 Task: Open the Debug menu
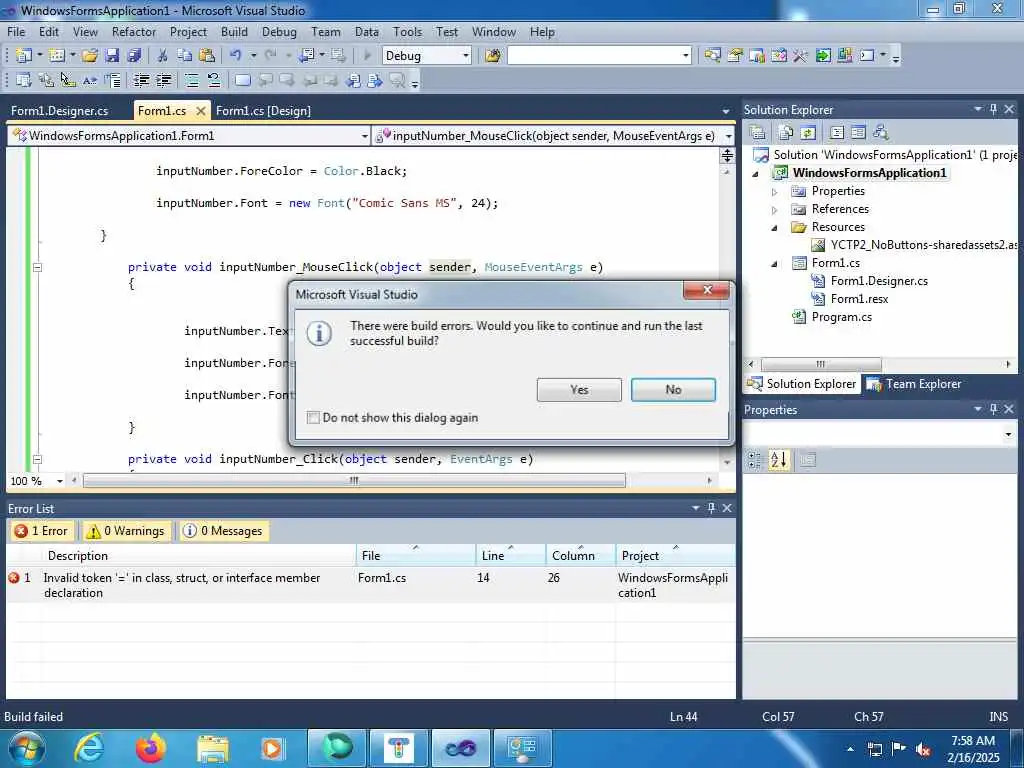tap(279, 31)
